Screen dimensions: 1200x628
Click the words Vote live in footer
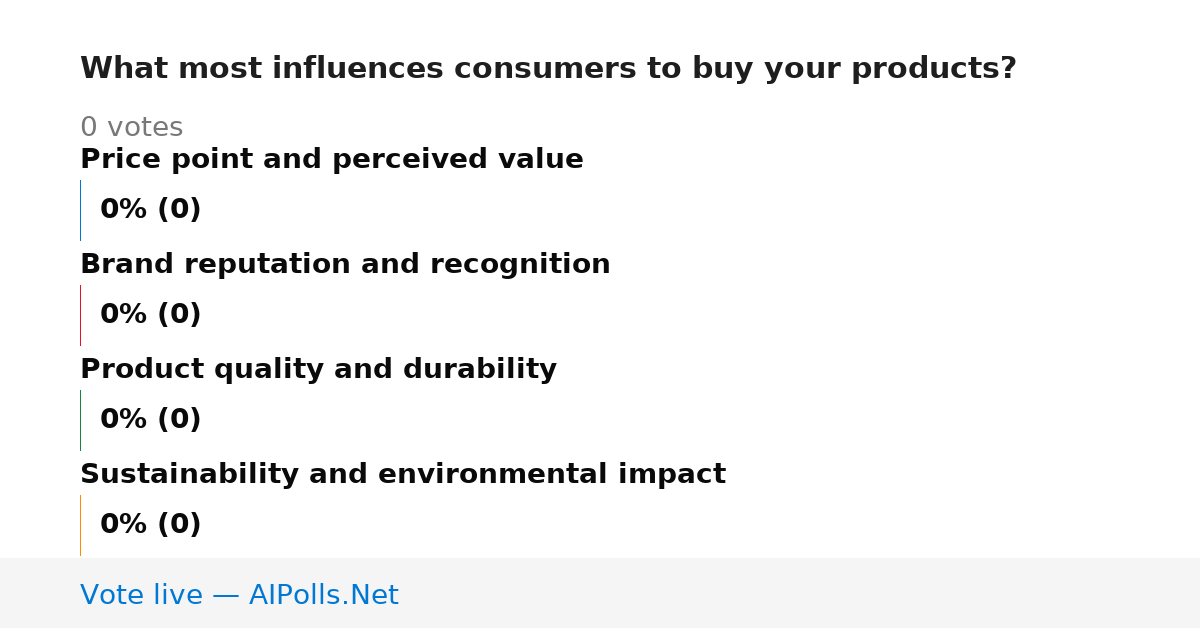point(141,596)
